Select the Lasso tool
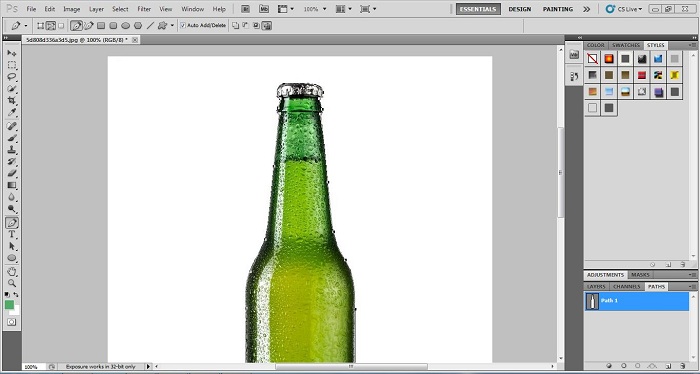 (x=12, y=77)
